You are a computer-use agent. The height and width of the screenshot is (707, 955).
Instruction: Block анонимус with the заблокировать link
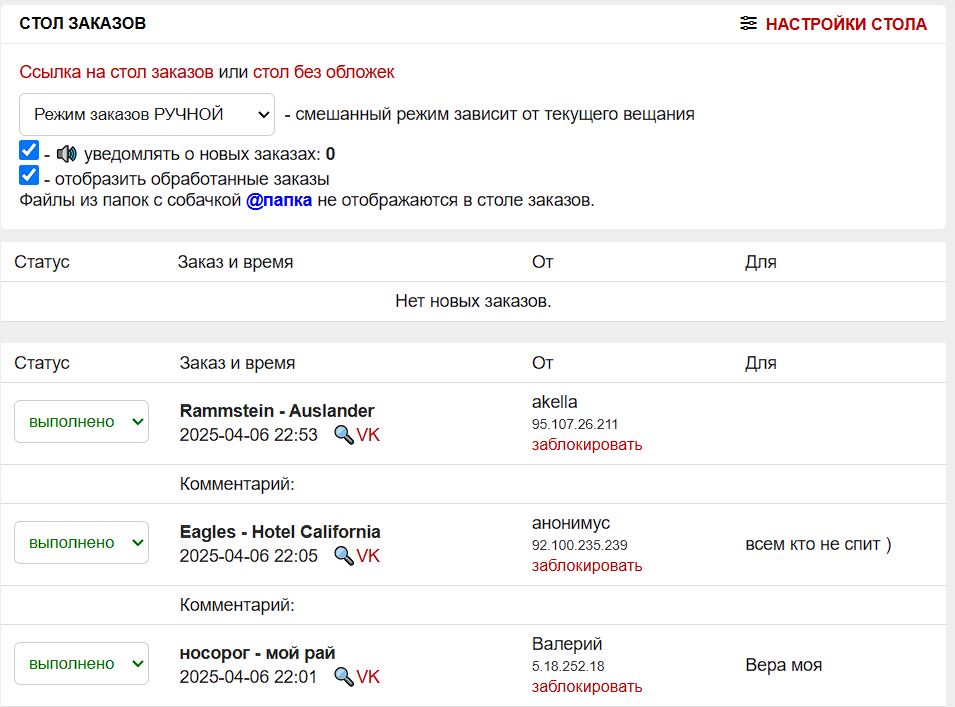coord(587,566)
